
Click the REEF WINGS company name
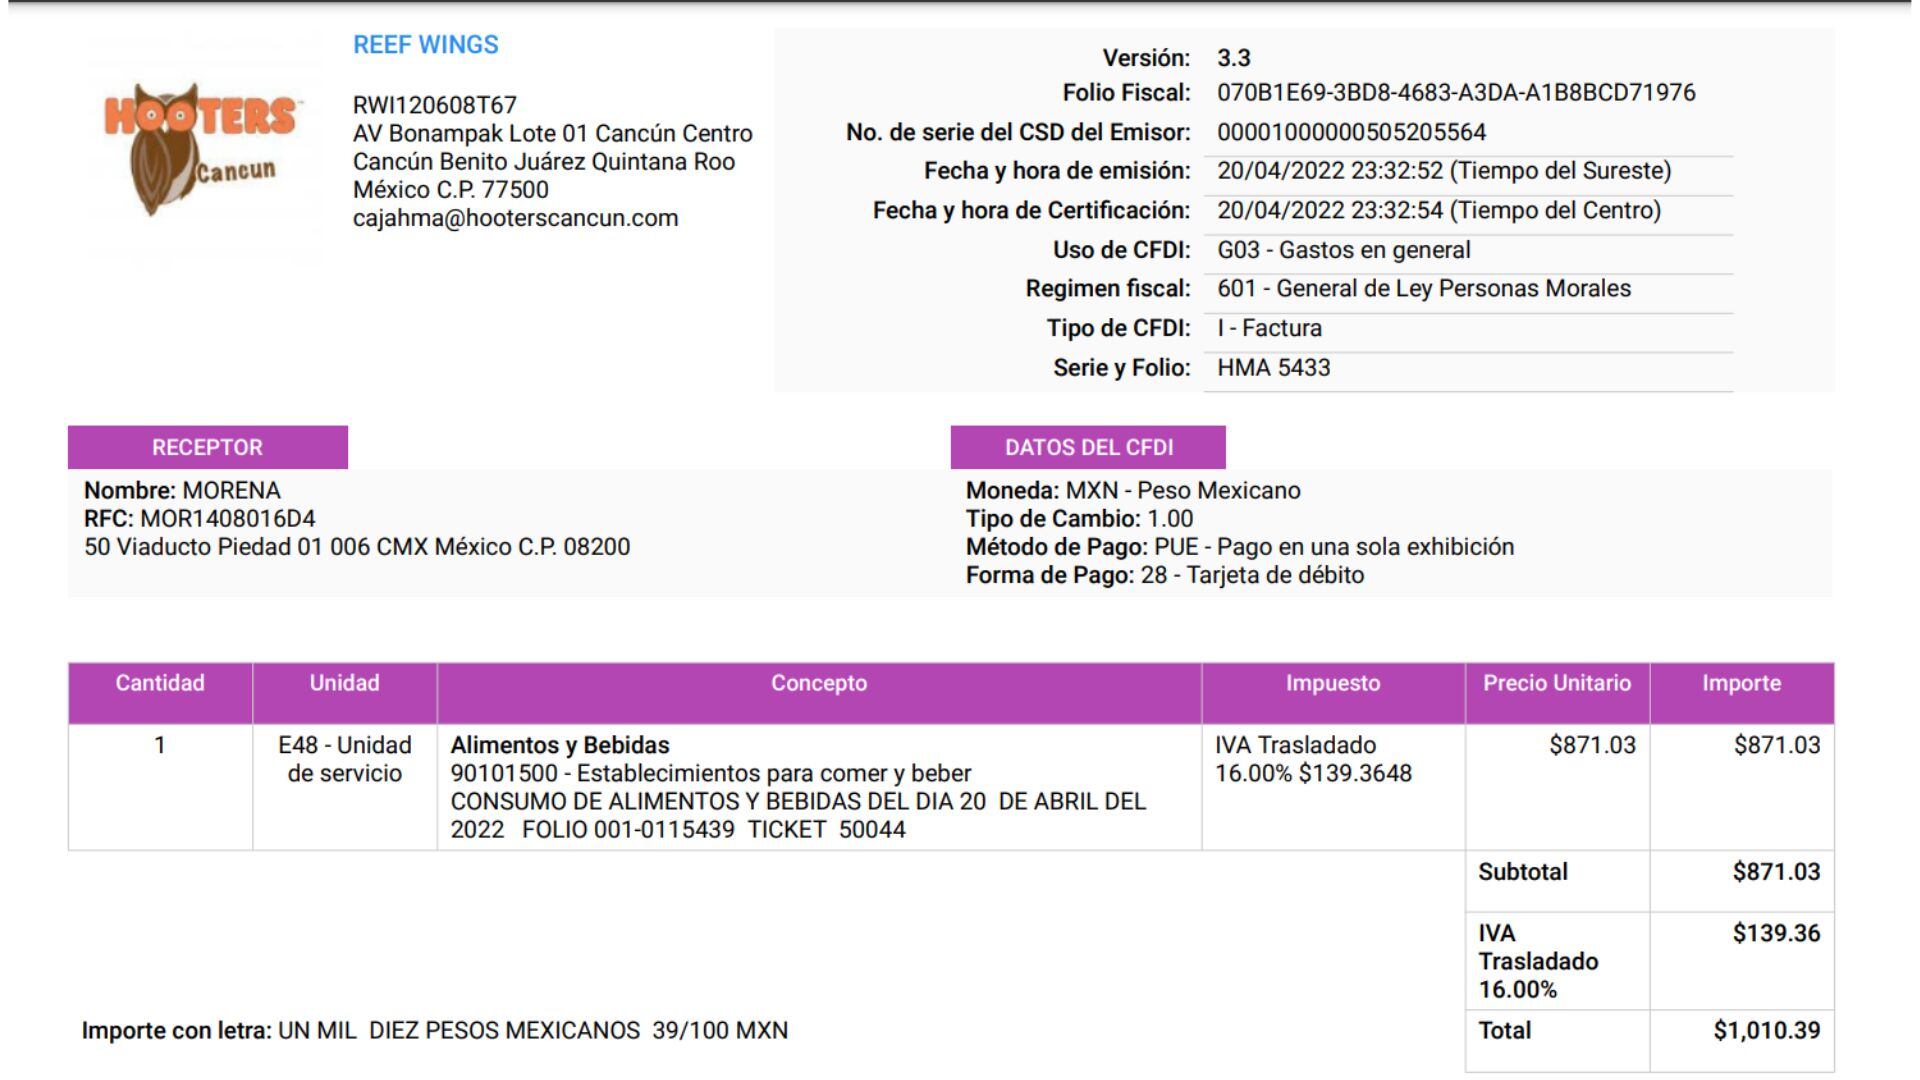(425, 45)
